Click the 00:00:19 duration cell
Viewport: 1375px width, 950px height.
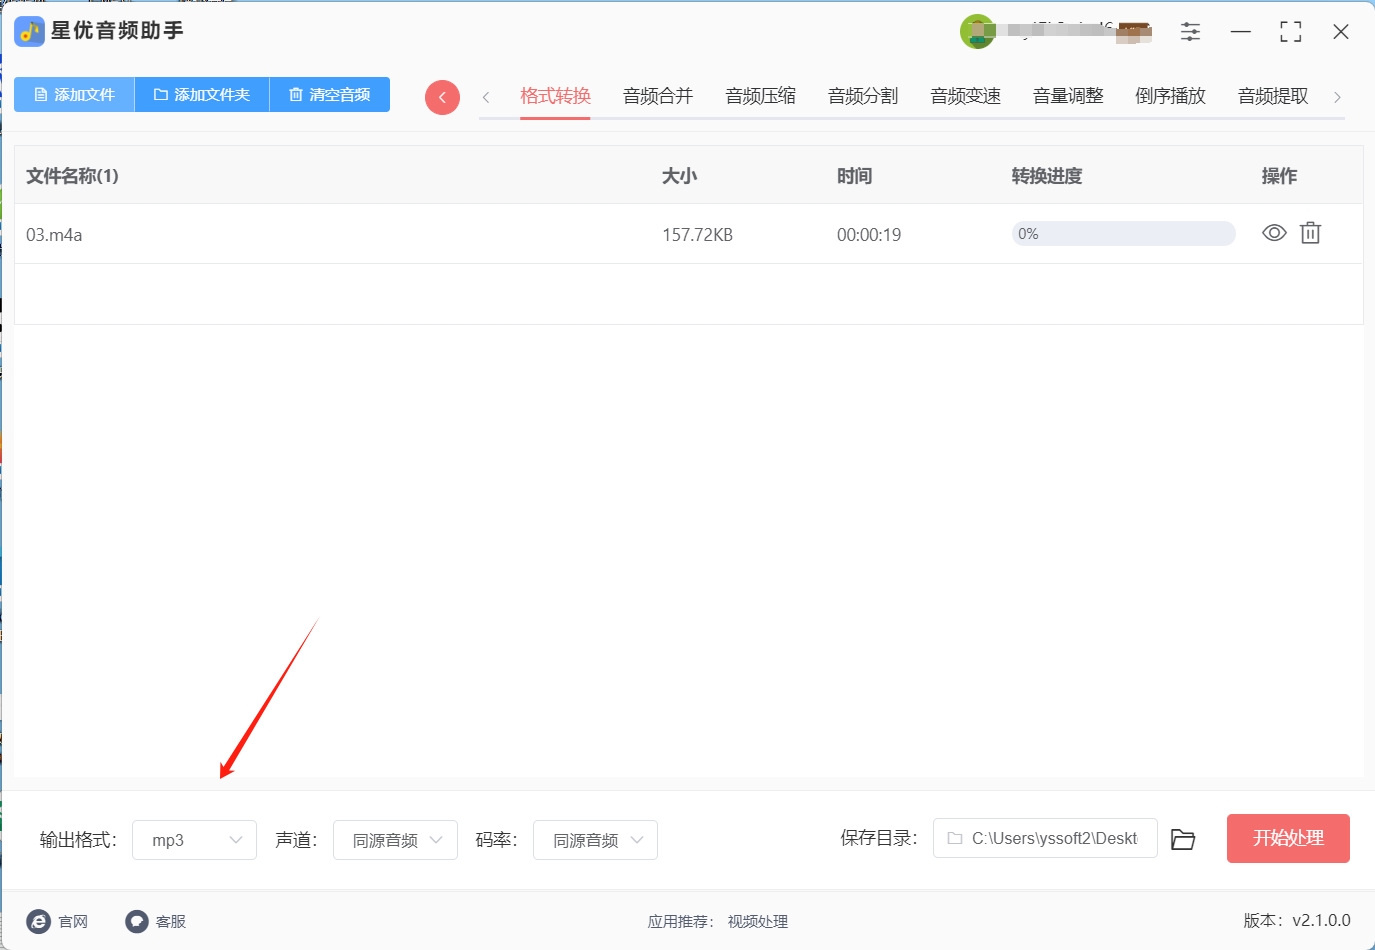point(869,235)
